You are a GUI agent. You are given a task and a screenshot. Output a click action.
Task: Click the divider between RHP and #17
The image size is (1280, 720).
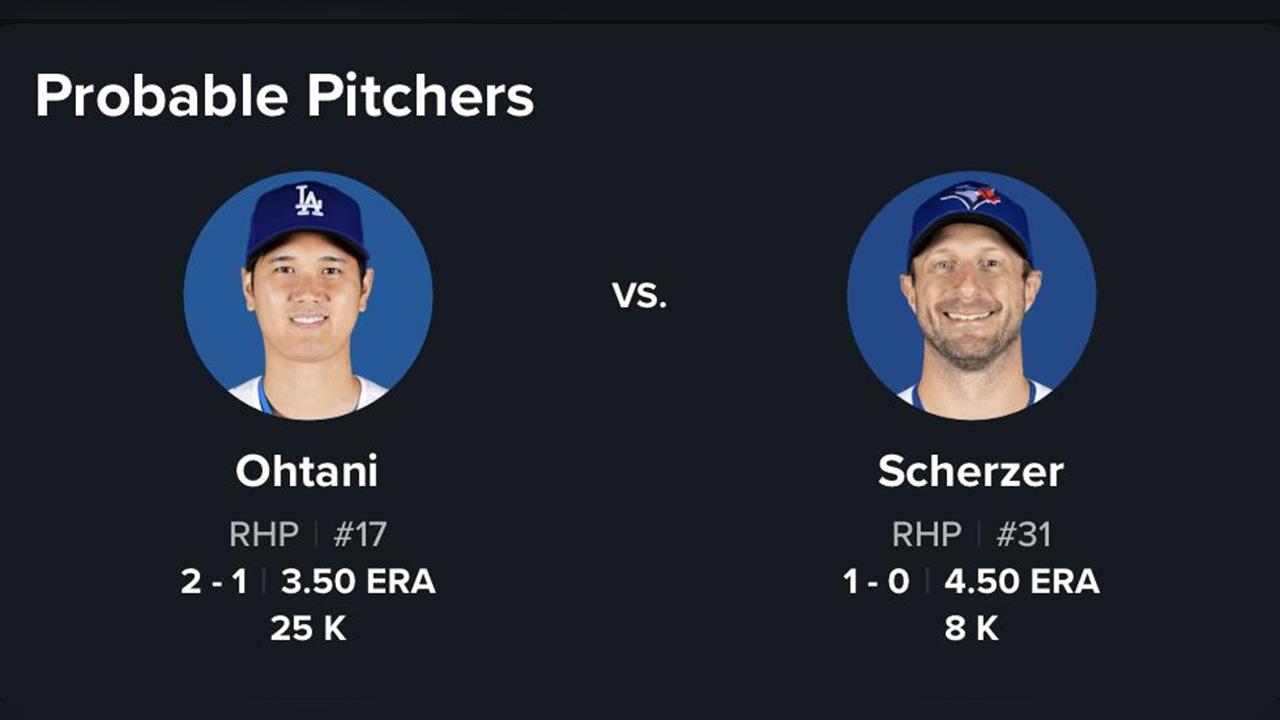pos(316,534)
